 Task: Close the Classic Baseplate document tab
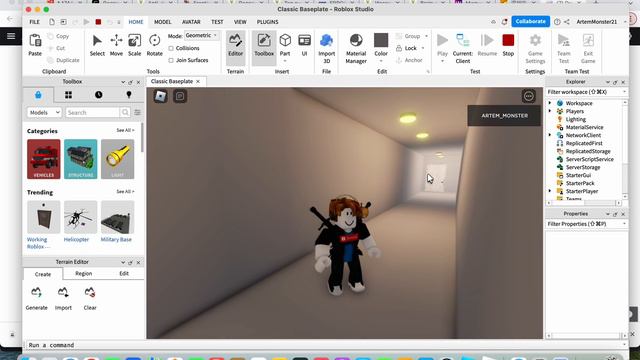[x=198, y=82]
